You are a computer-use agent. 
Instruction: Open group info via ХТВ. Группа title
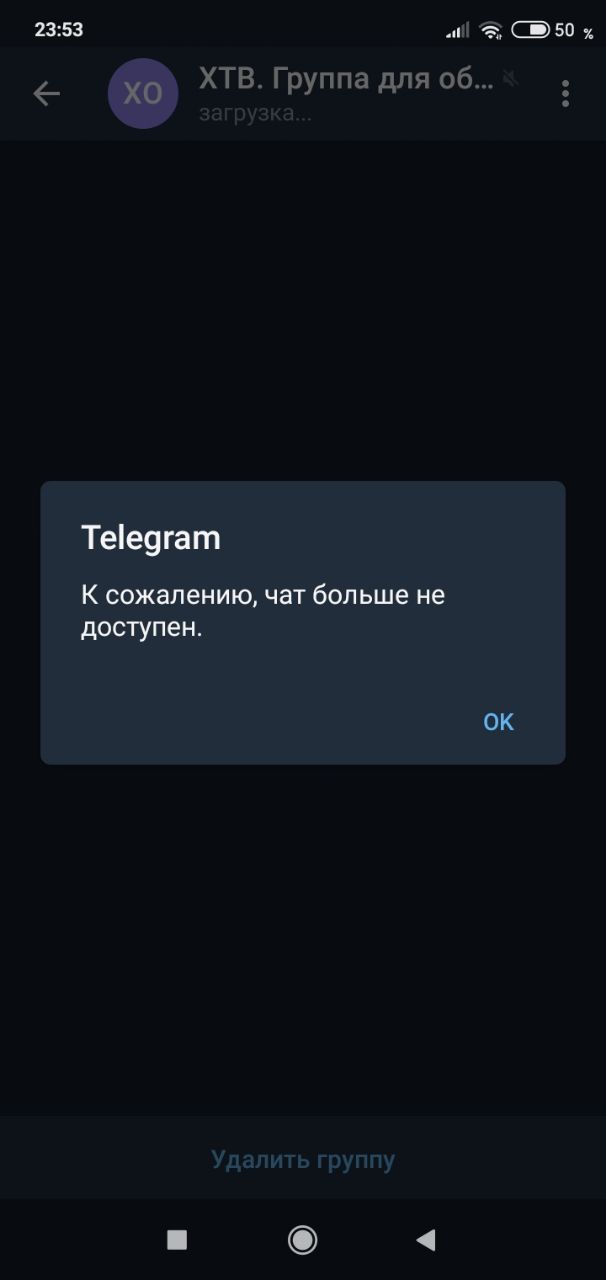tap(346, 79)
